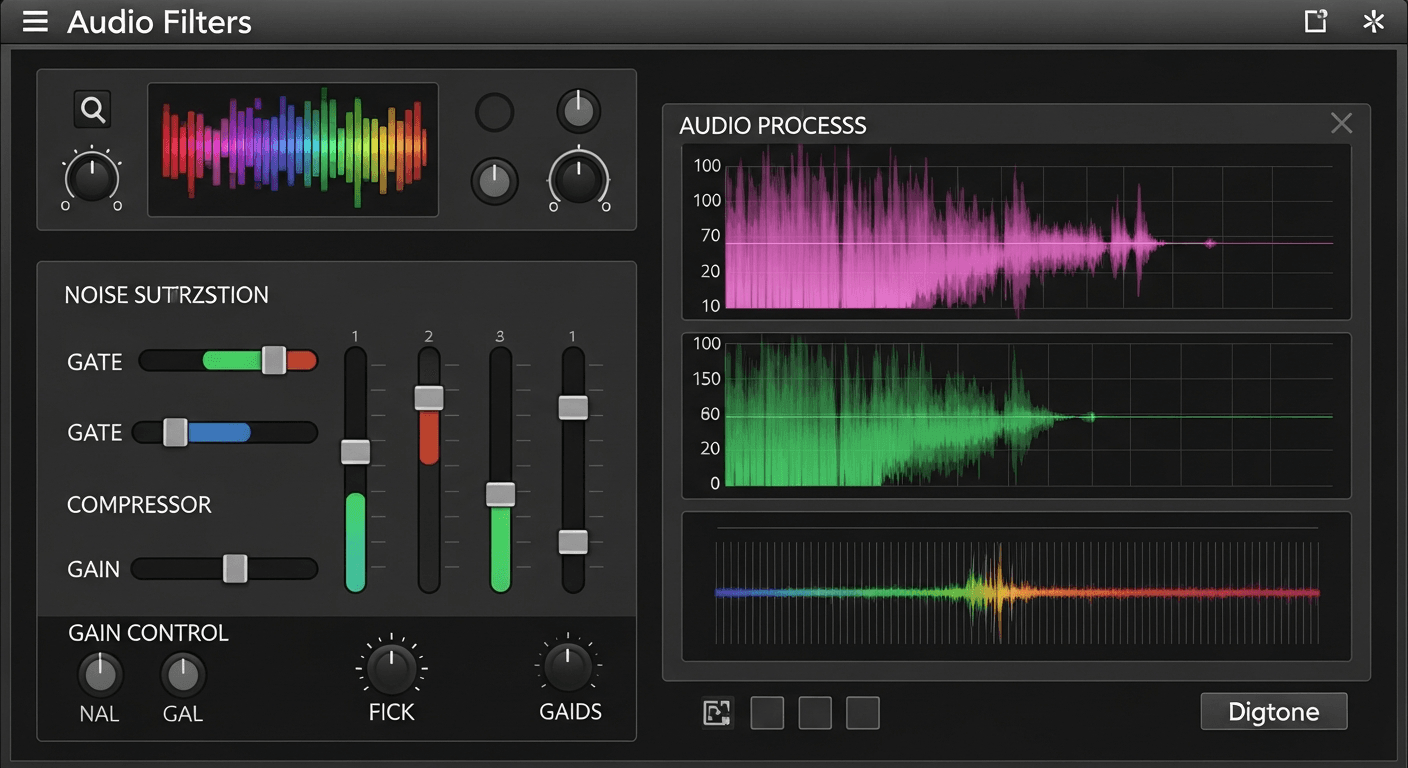Open the Audio Filters title menu
The width and height of the screenshot is (1408, 768).
point(159,22)
